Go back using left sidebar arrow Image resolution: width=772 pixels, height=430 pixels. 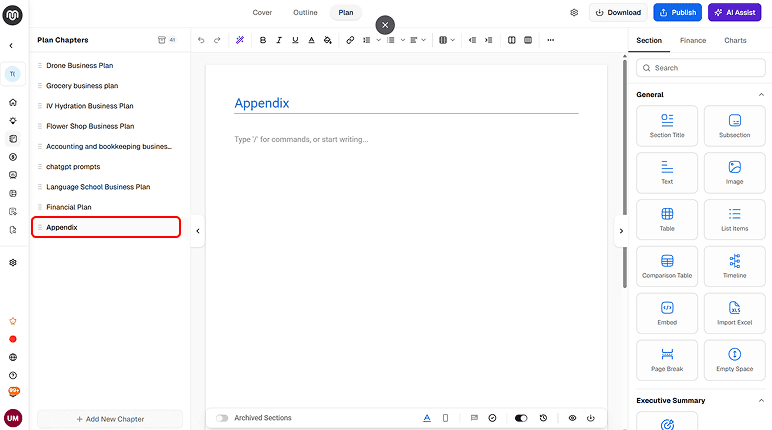[x=11, y=46]
